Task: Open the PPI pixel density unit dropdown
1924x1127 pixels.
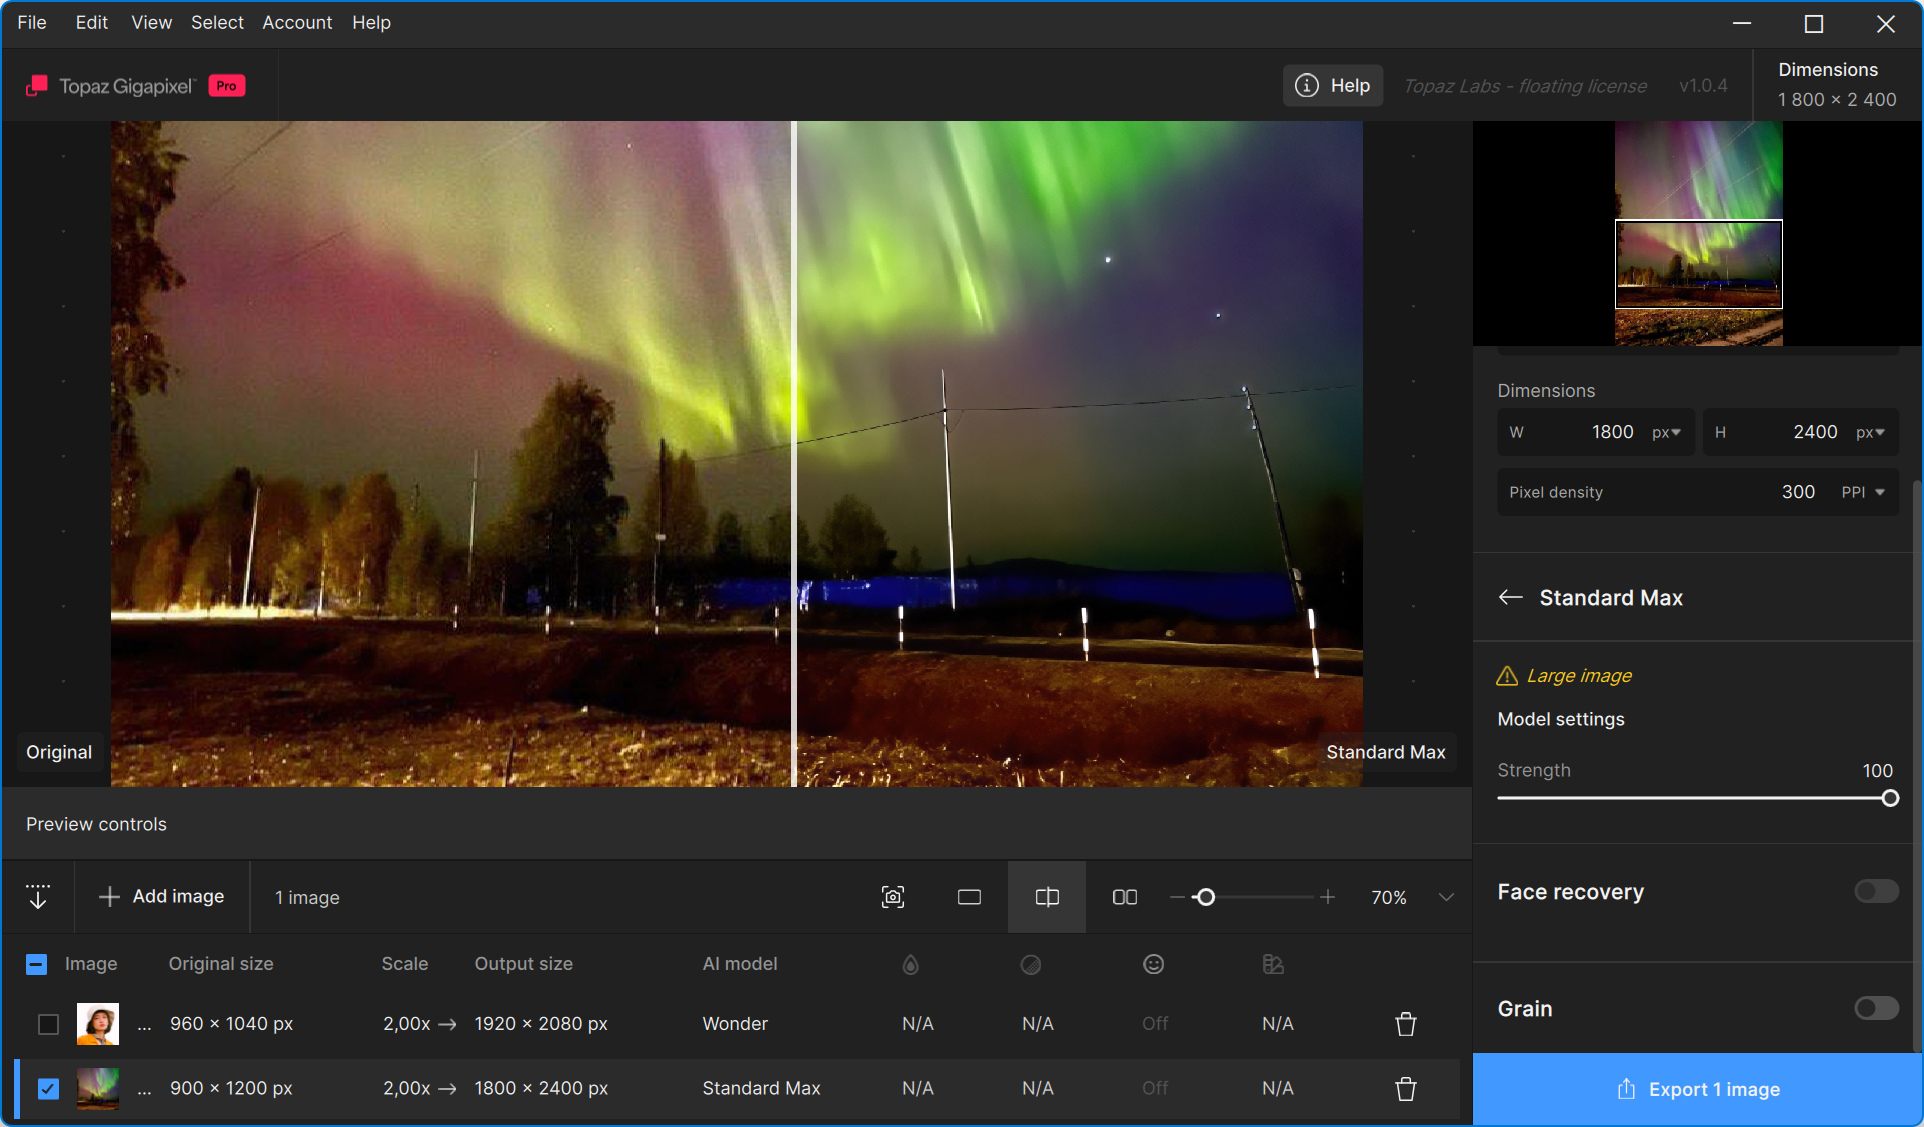Action: (x=1864, y=492)
